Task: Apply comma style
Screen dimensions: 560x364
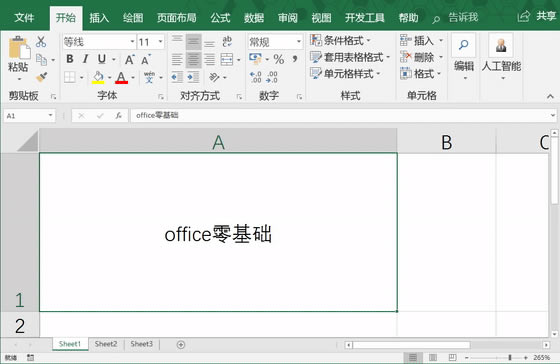Action: point(295,59)
